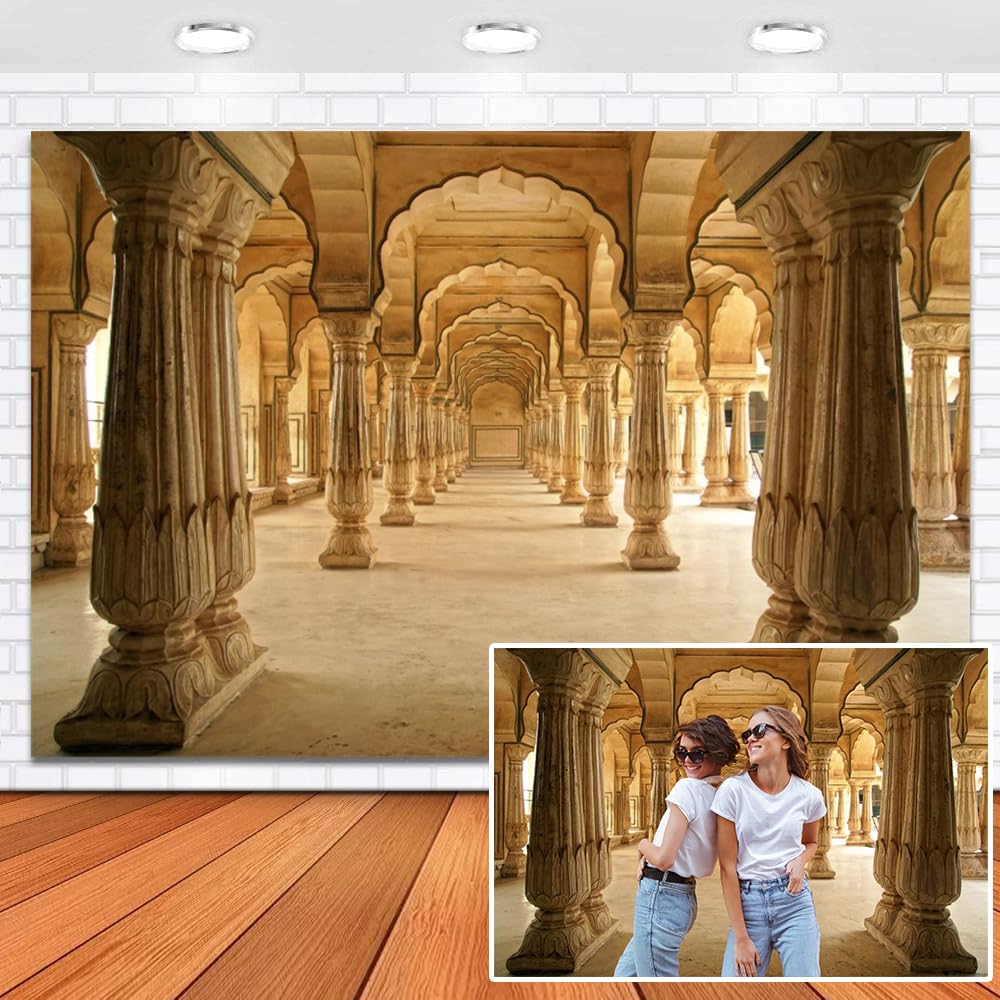Click the base of the left foreground column

click(x=160, y=700)
